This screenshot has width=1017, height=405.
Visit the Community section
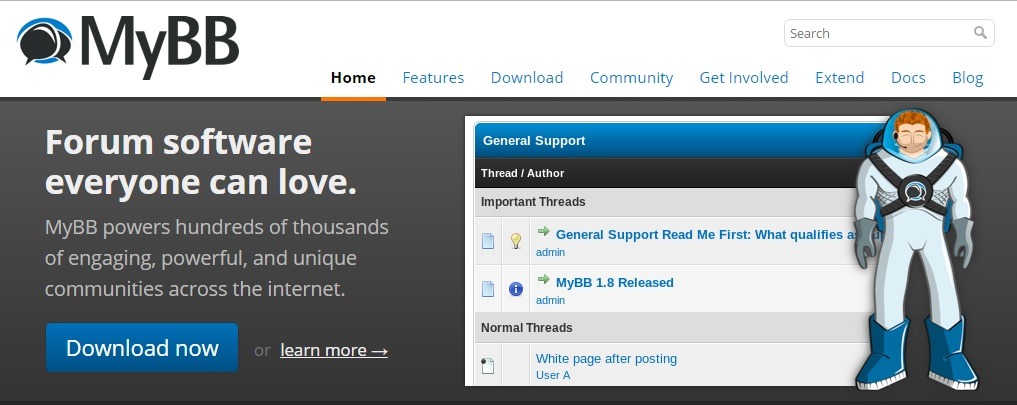pos(631,78)
